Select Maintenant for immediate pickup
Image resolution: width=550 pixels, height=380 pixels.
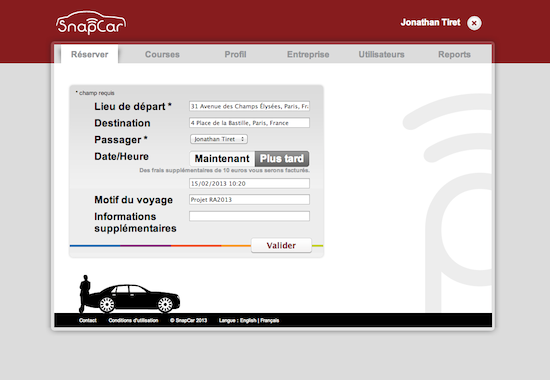[x=222, y=159]
